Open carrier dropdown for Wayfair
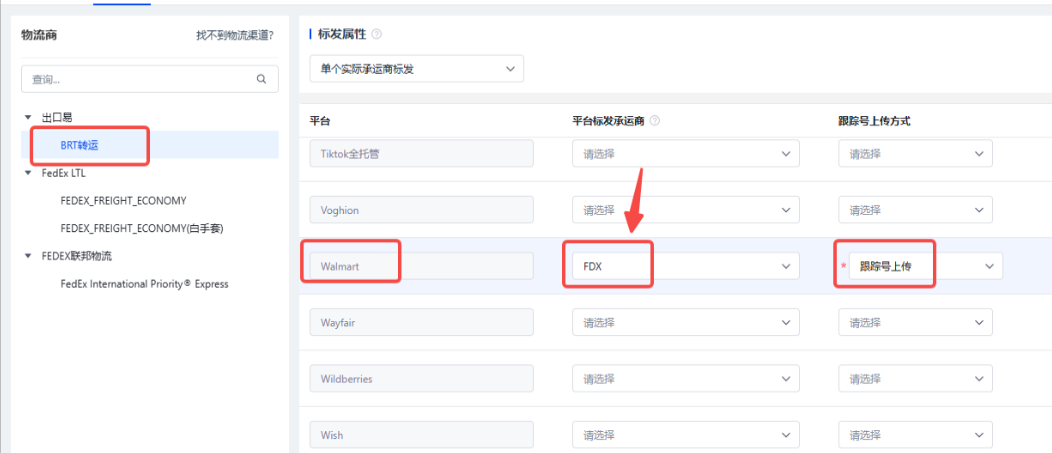 686,322
